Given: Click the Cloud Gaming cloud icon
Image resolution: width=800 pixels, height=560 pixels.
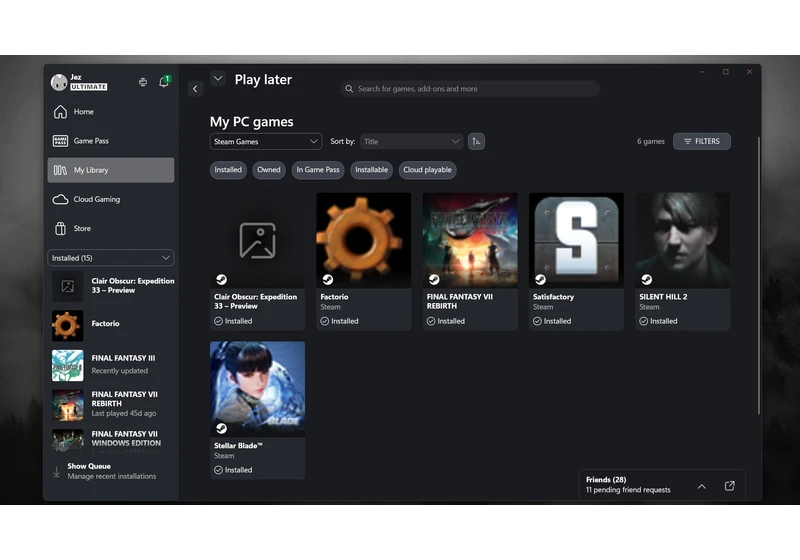Looking at the screenshot, I should [x=60, y=199].
